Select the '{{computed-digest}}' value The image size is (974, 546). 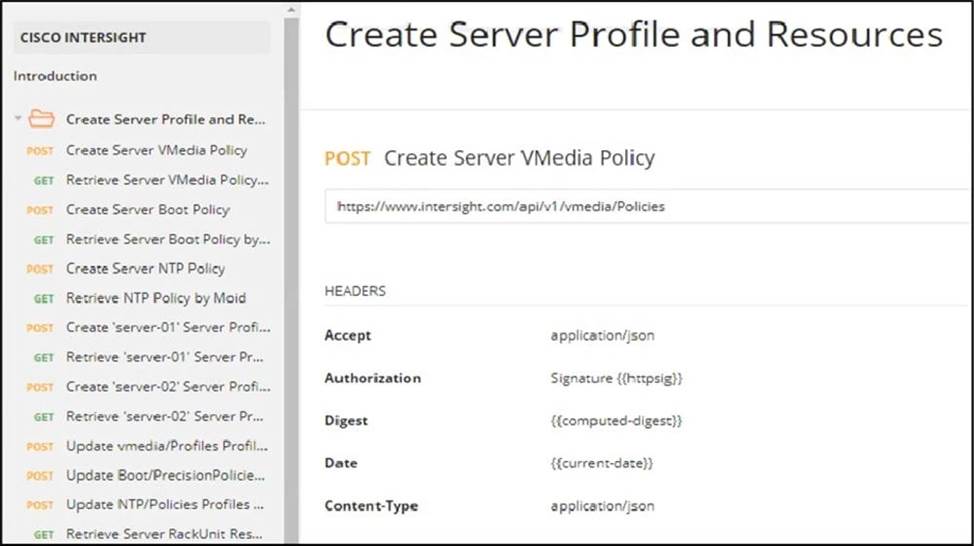click(x=616, y=421)
